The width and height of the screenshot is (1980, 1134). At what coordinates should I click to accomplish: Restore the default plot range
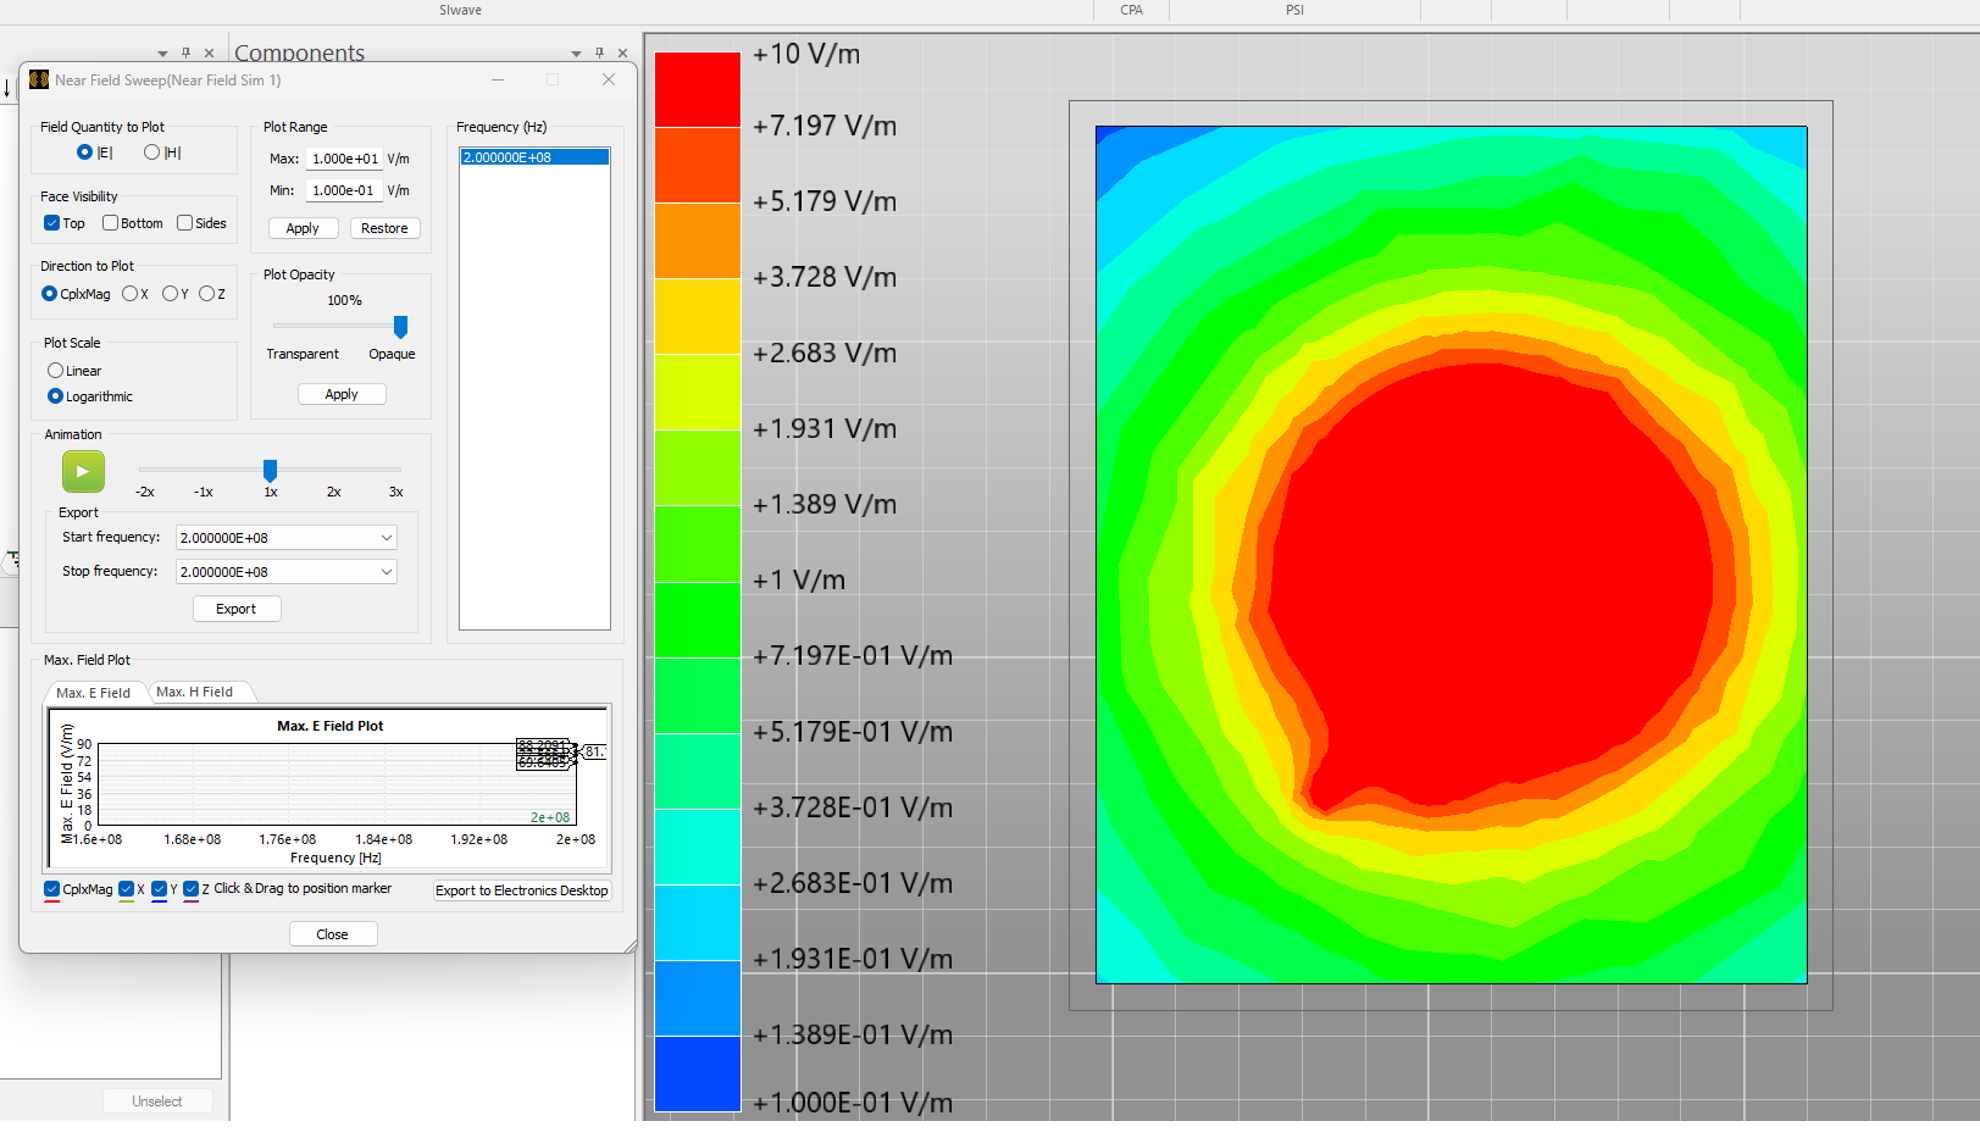point(384,229)
